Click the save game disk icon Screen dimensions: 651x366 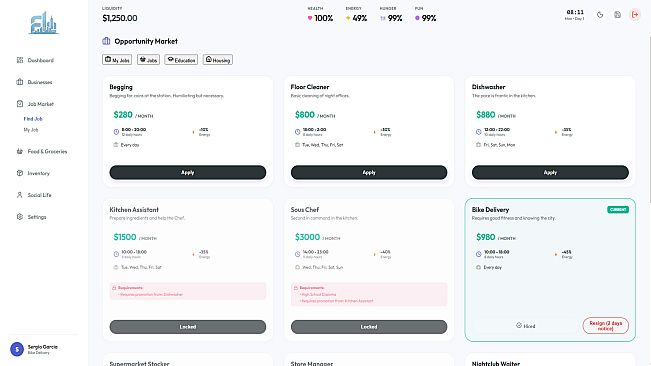(617, 15)
